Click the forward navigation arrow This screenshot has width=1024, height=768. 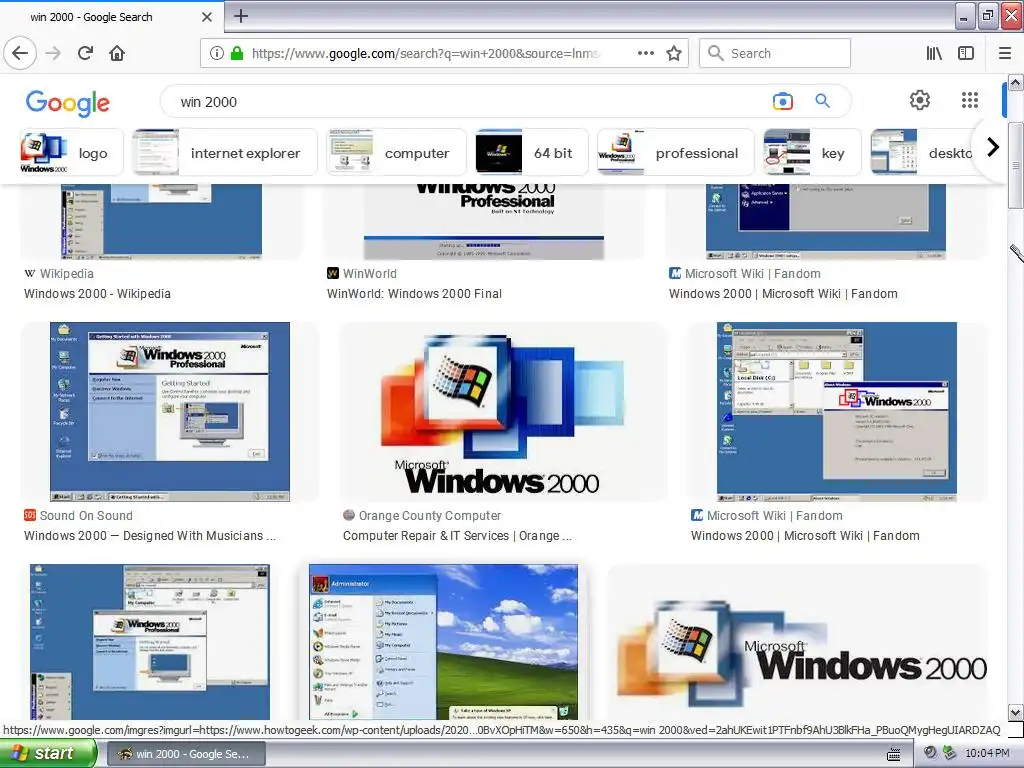click(x=54, y=53)
